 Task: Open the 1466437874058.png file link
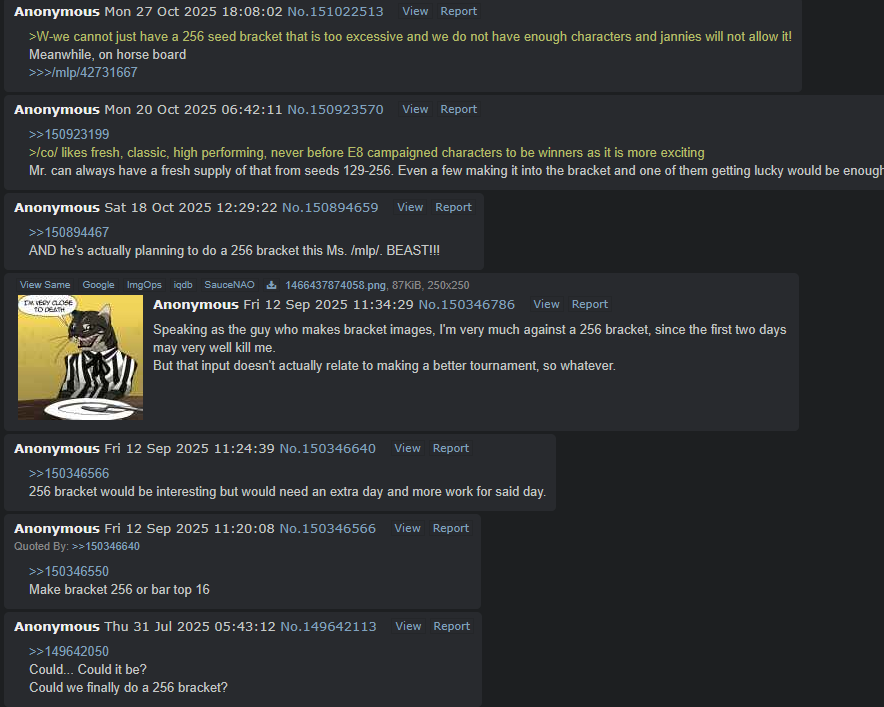tap(335, 285)
